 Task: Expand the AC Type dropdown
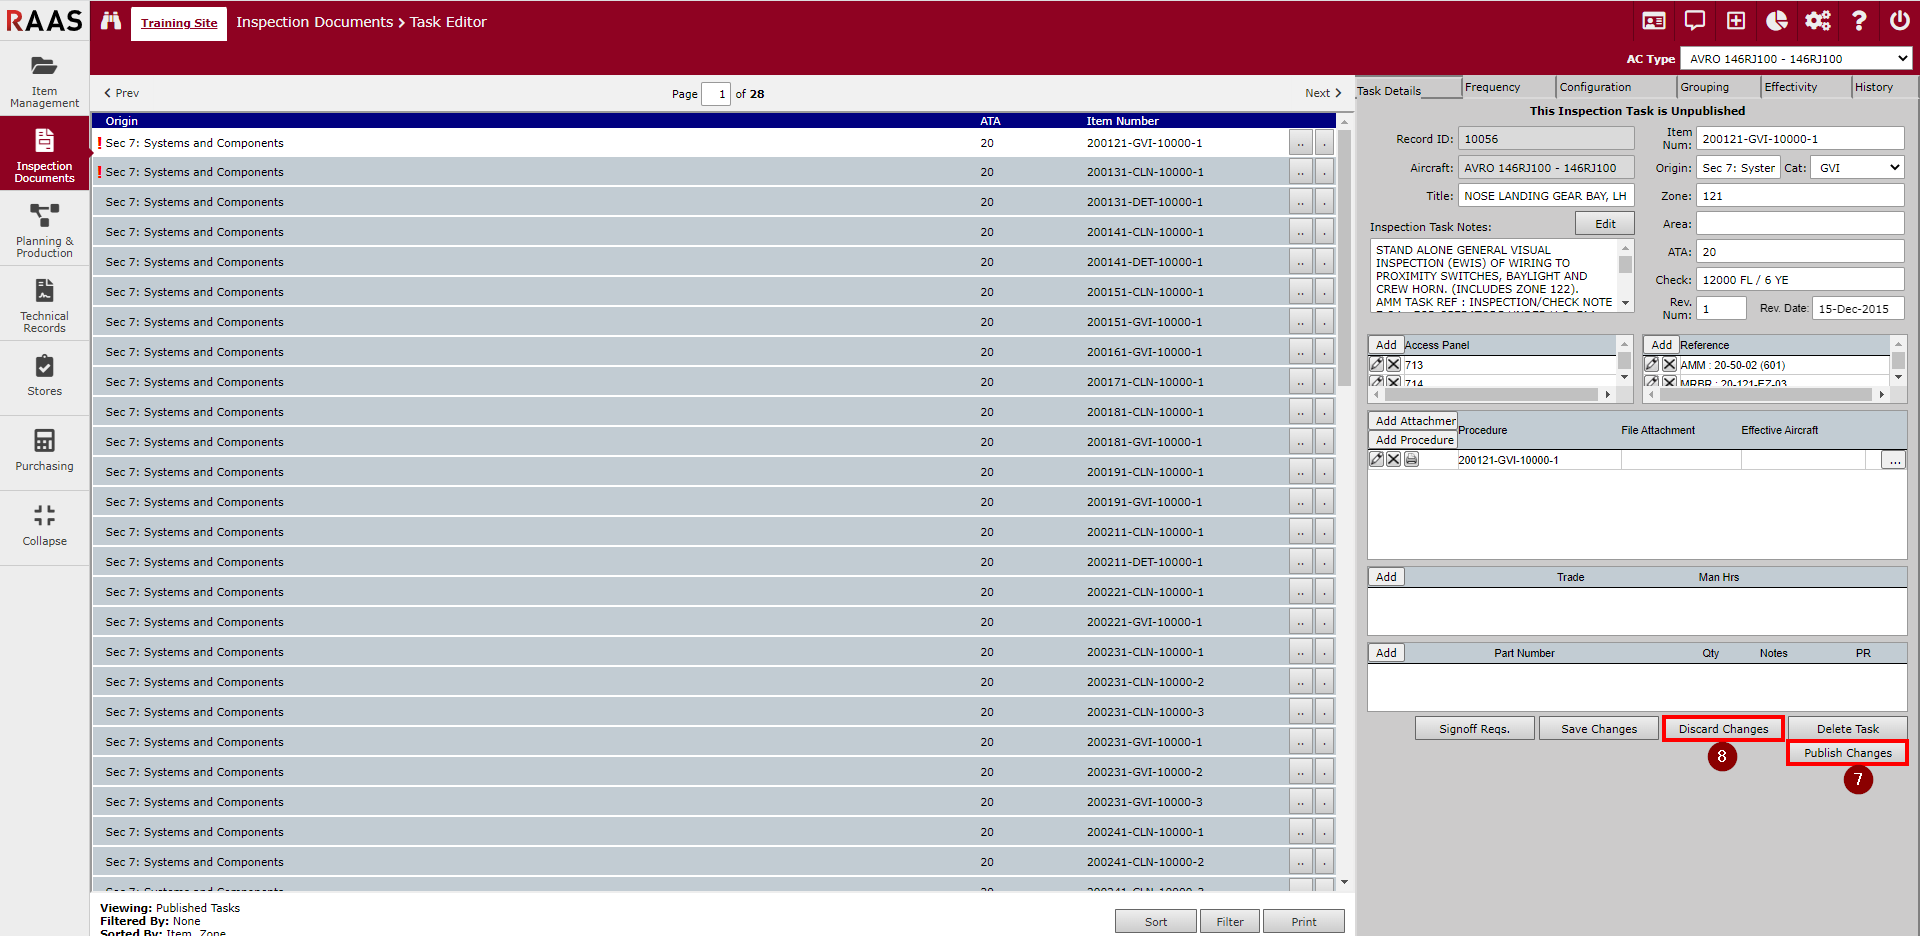click(x=1796, y=59)
